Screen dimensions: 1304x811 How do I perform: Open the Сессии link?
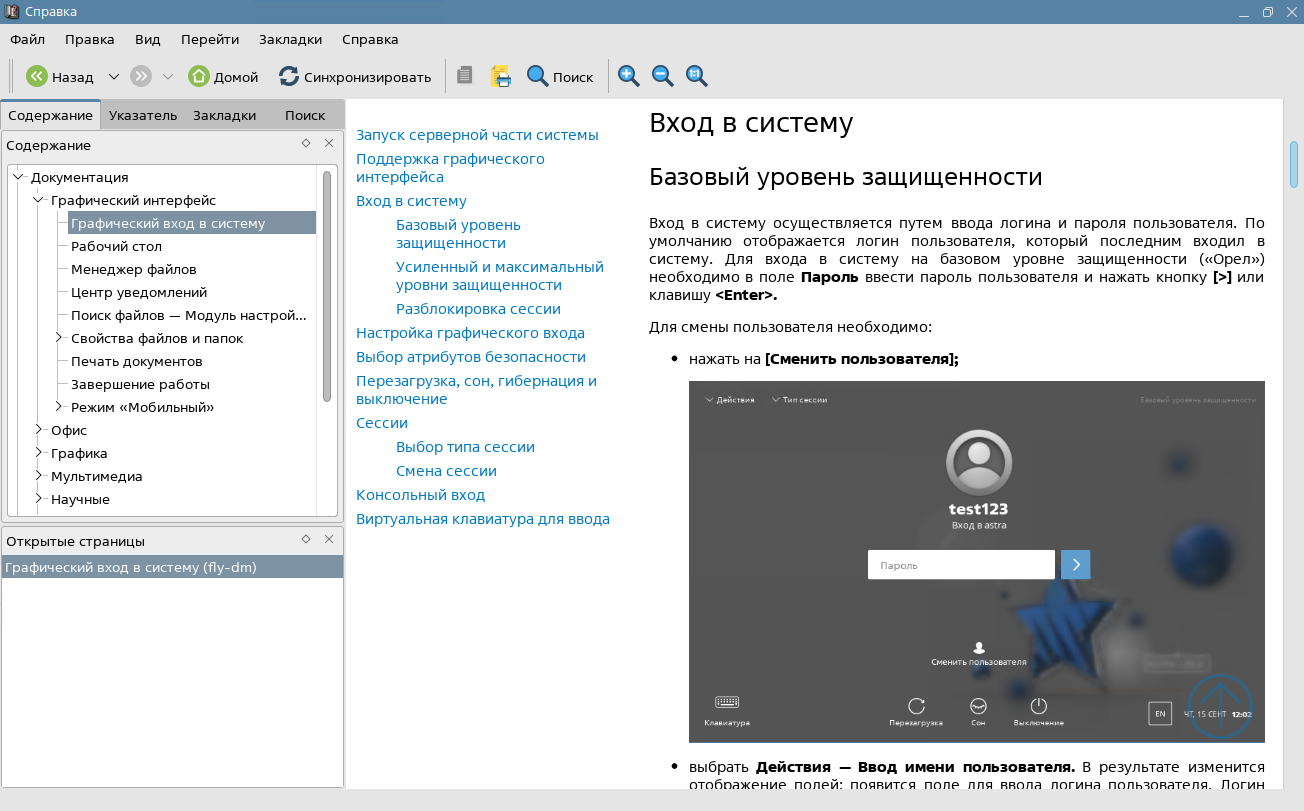pos(382,423)
